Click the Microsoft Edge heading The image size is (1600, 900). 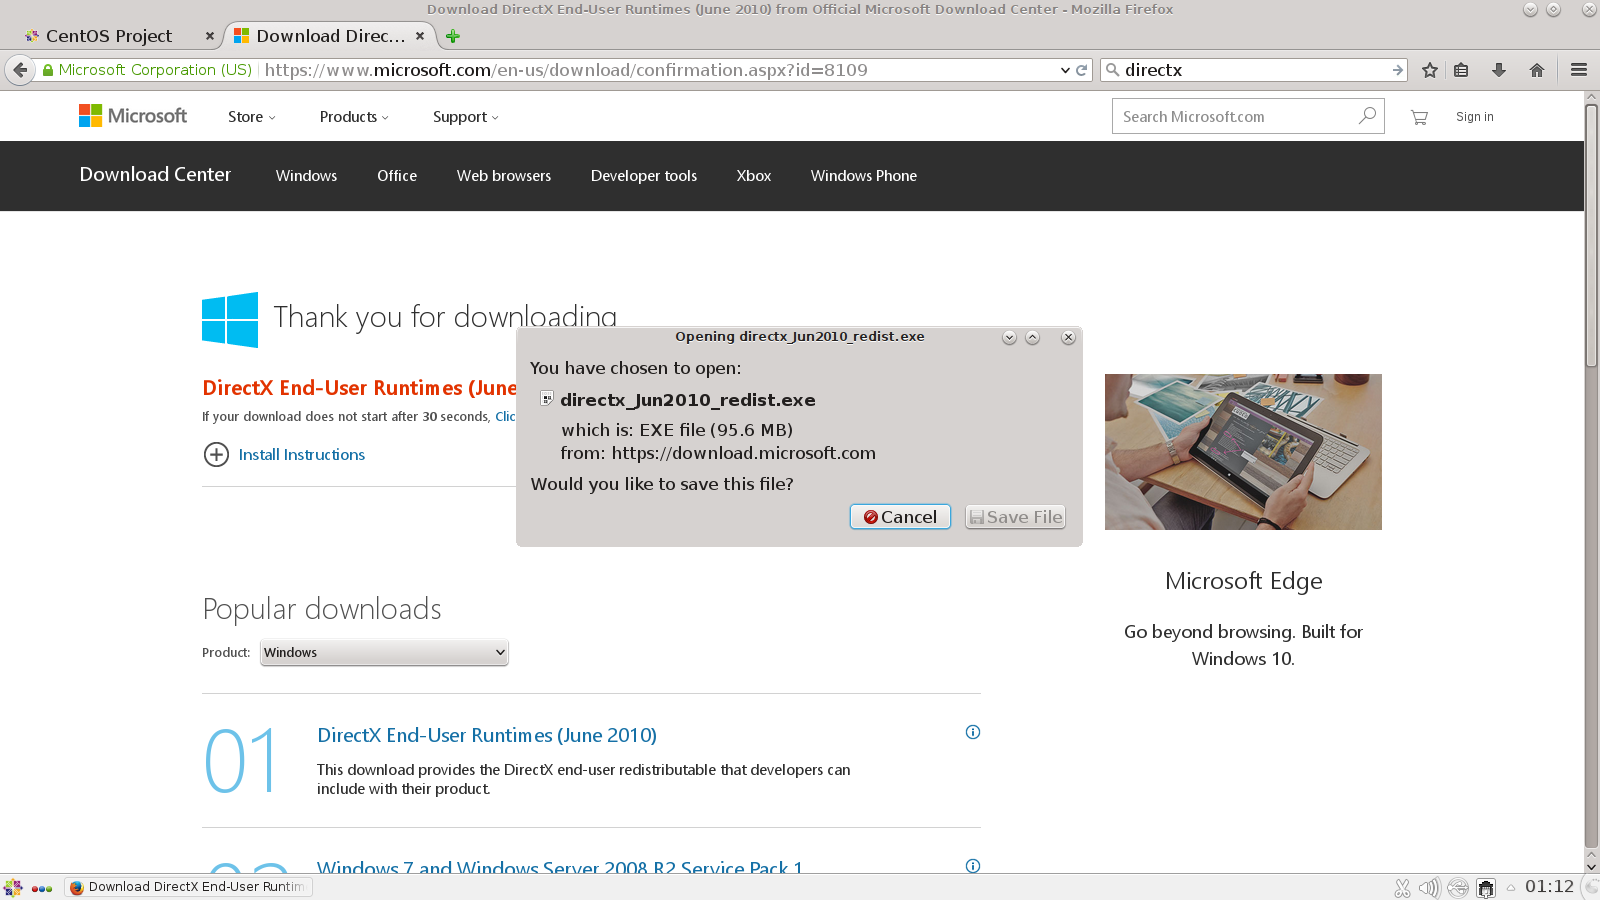pyautogui.click(x=1243, y=581)
